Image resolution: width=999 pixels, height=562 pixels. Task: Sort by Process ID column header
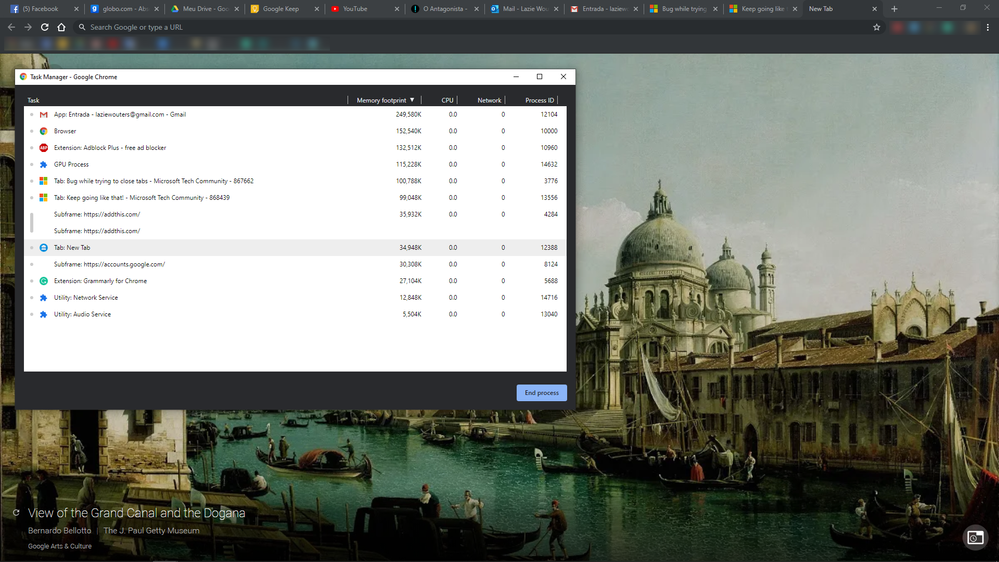click(539, 100)
